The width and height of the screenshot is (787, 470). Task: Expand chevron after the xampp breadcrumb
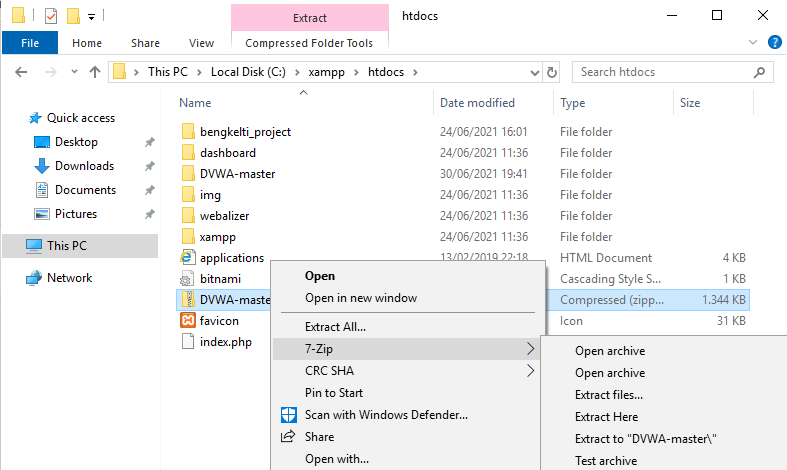[x=356, y=72]
